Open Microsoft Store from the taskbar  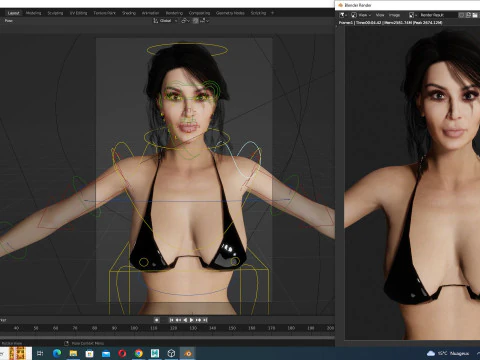coord(89,353)
